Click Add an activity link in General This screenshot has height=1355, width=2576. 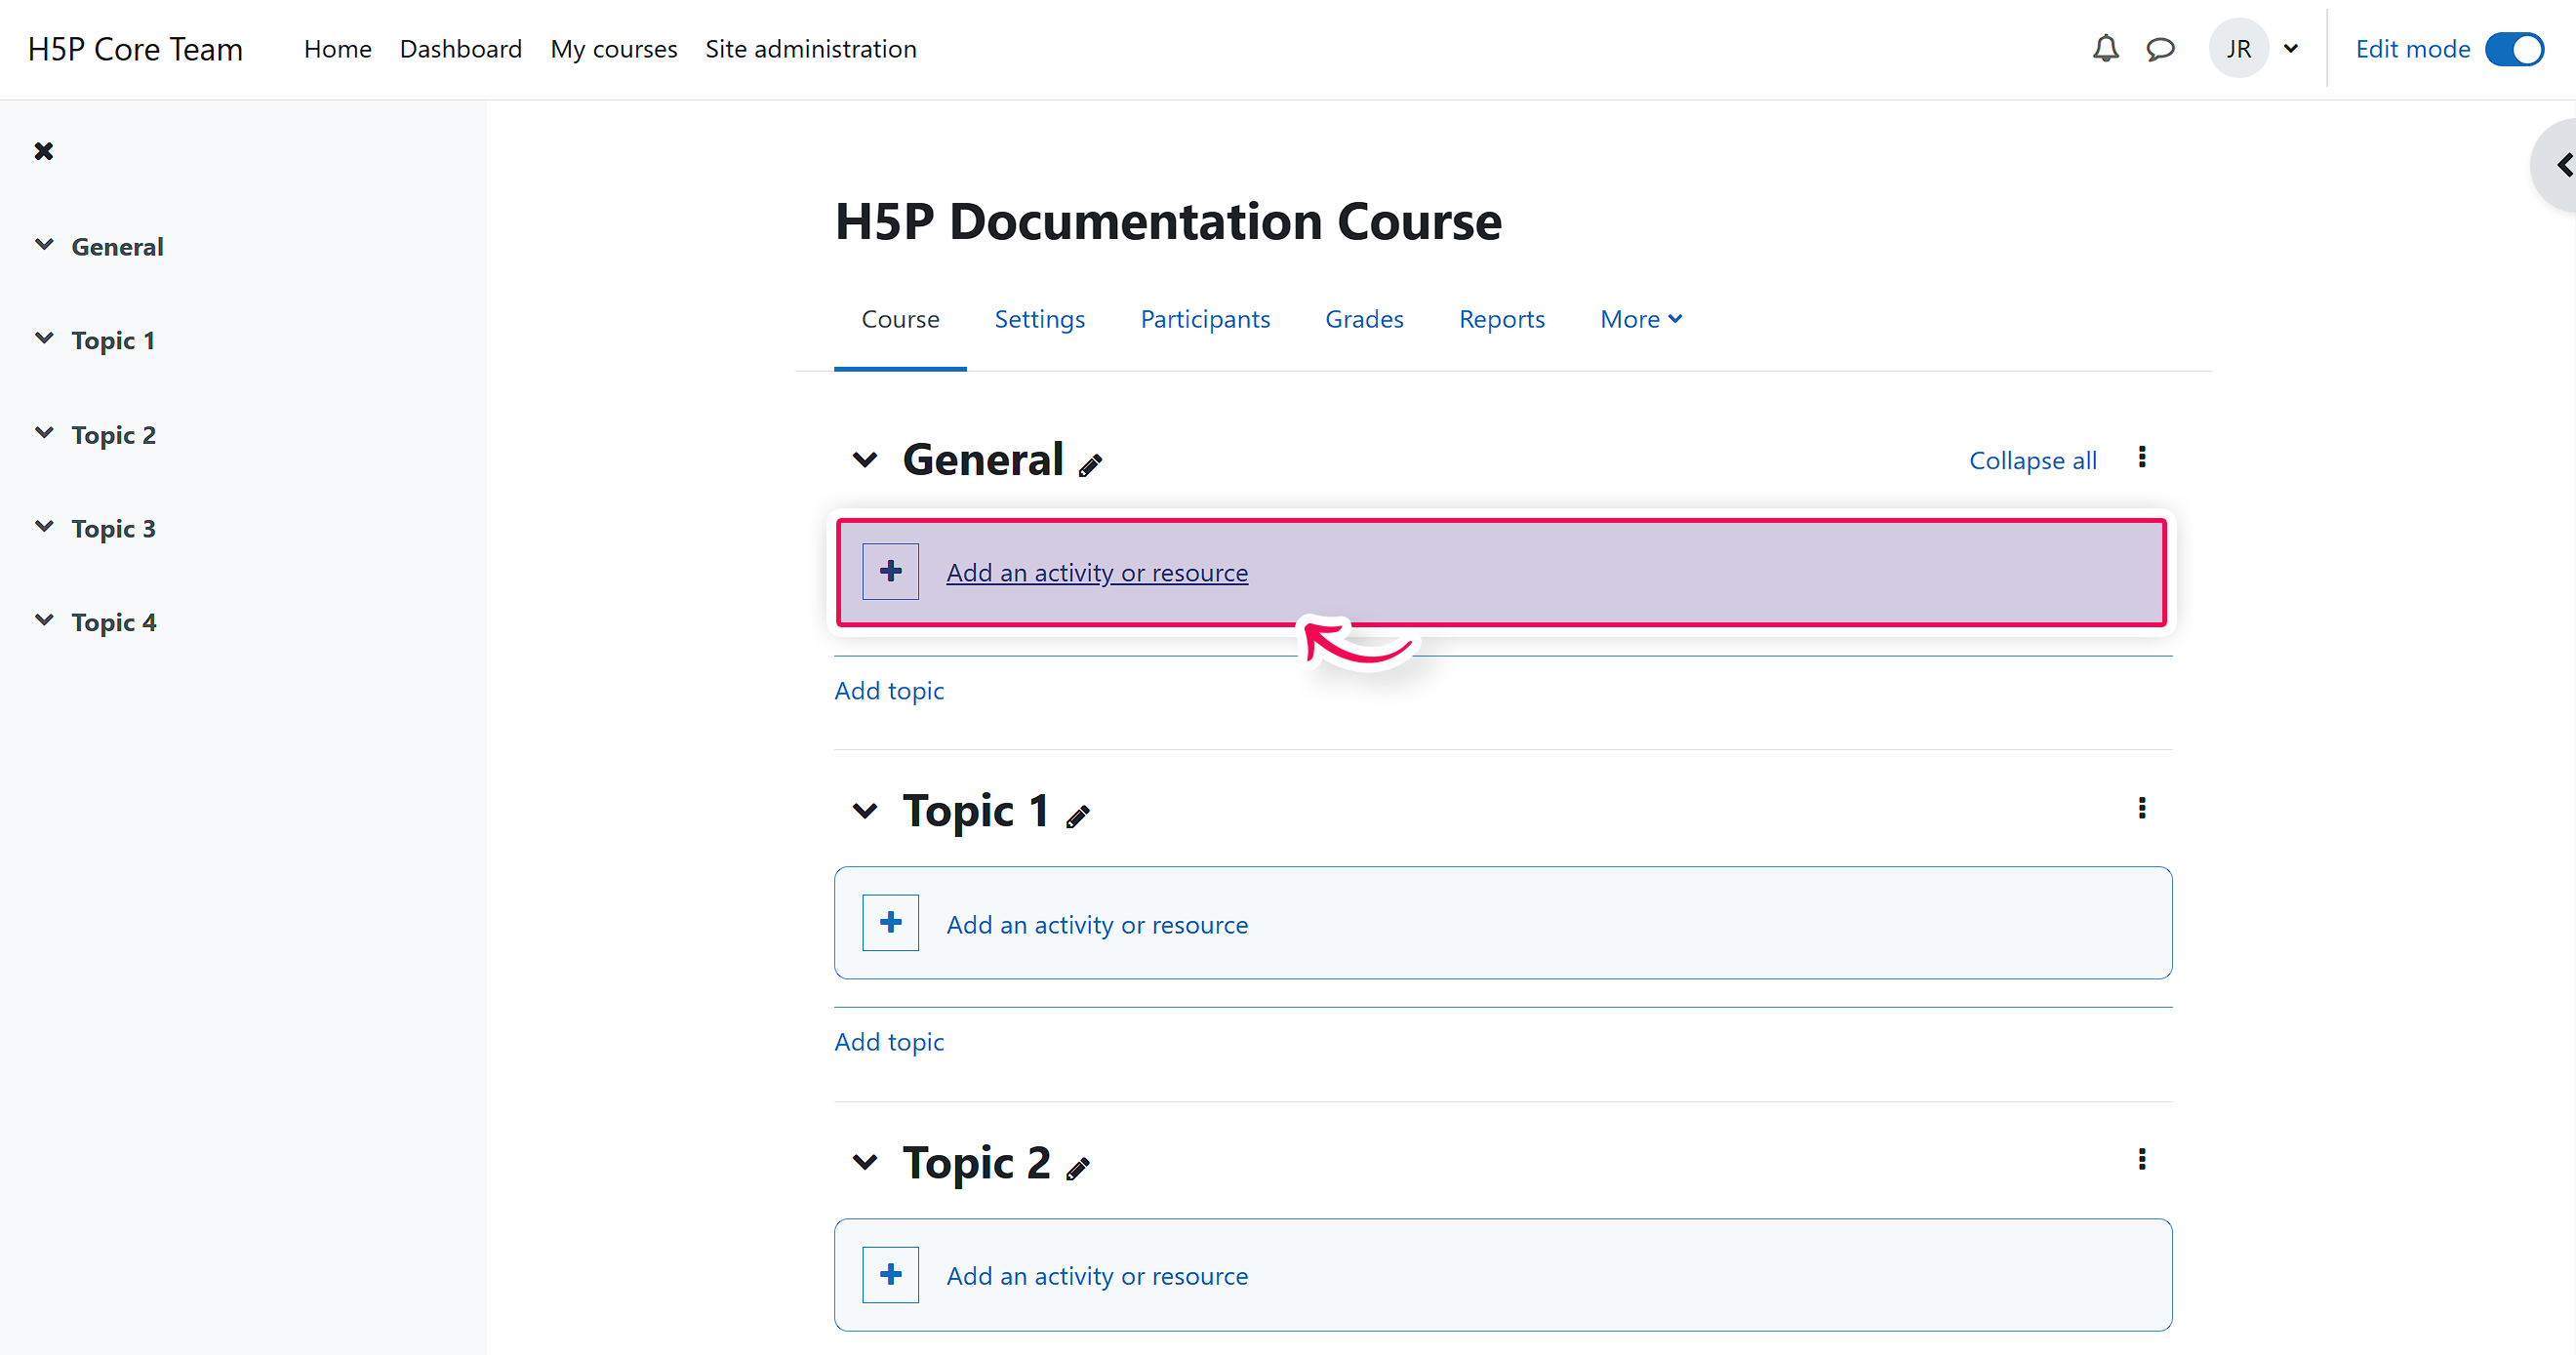point(1097,572)
